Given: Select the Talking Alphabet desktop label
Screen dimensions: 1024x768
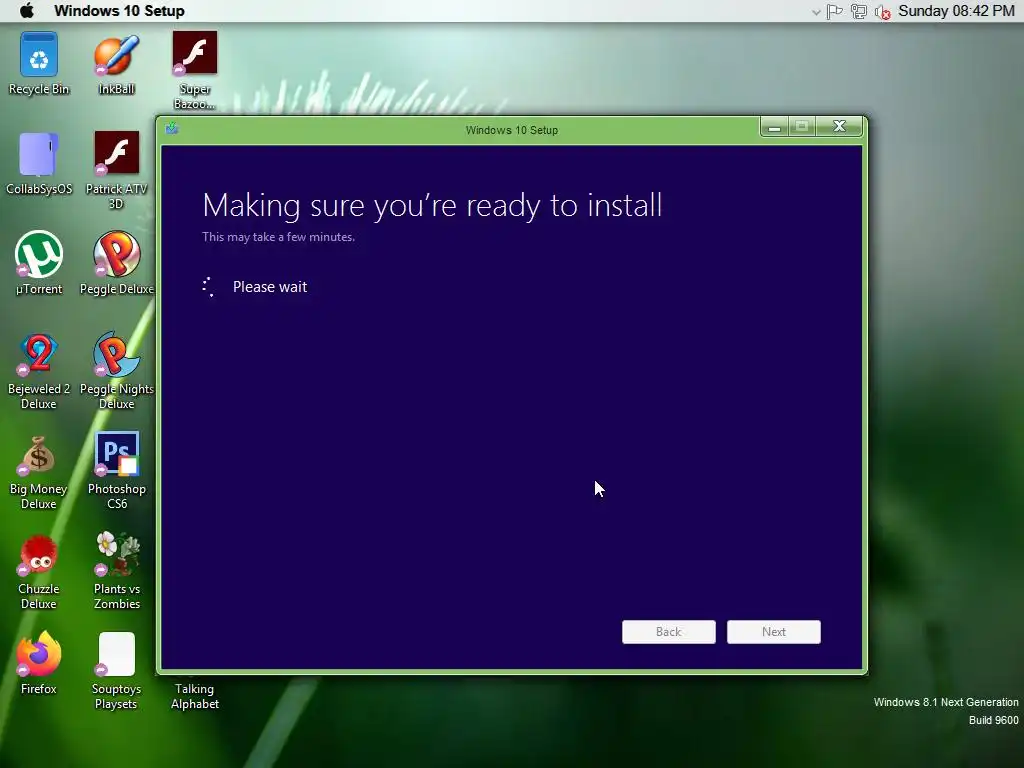Looking at the screenshot, I should pyautogui.click(x=195, y=696).
